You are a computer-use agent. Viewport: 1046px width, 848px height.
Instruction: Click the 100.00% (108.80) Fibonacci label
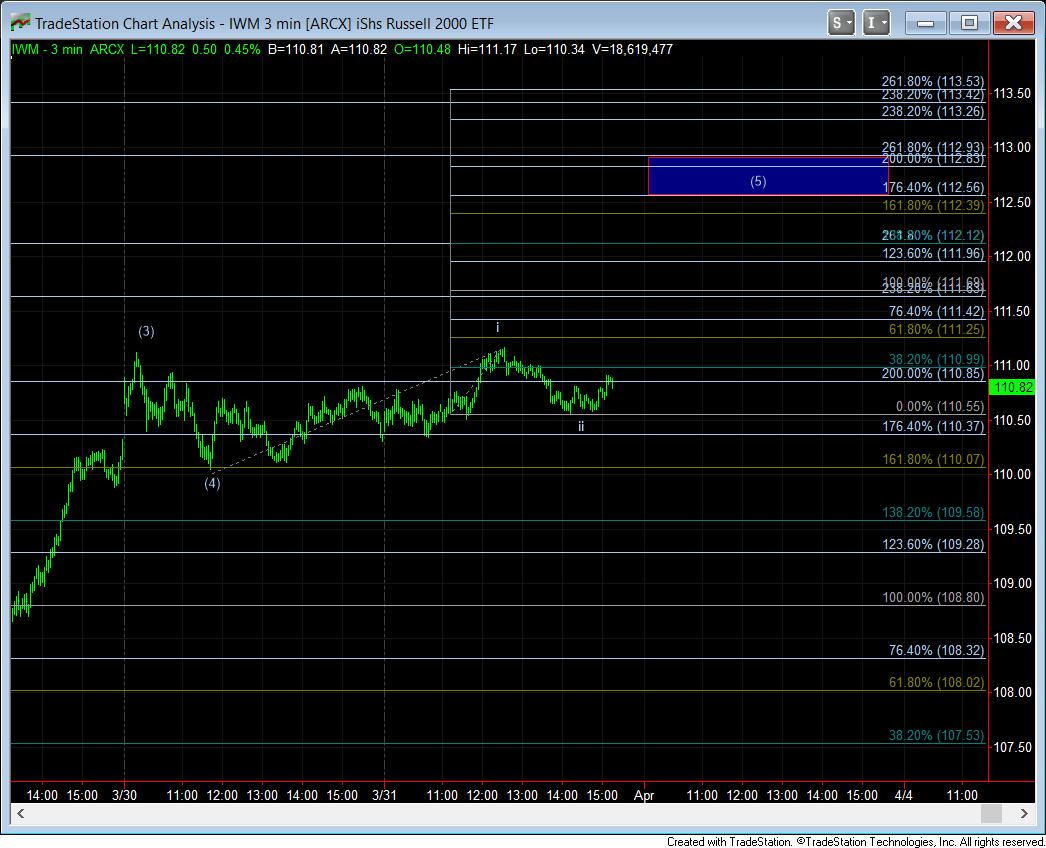click(933, 597)
